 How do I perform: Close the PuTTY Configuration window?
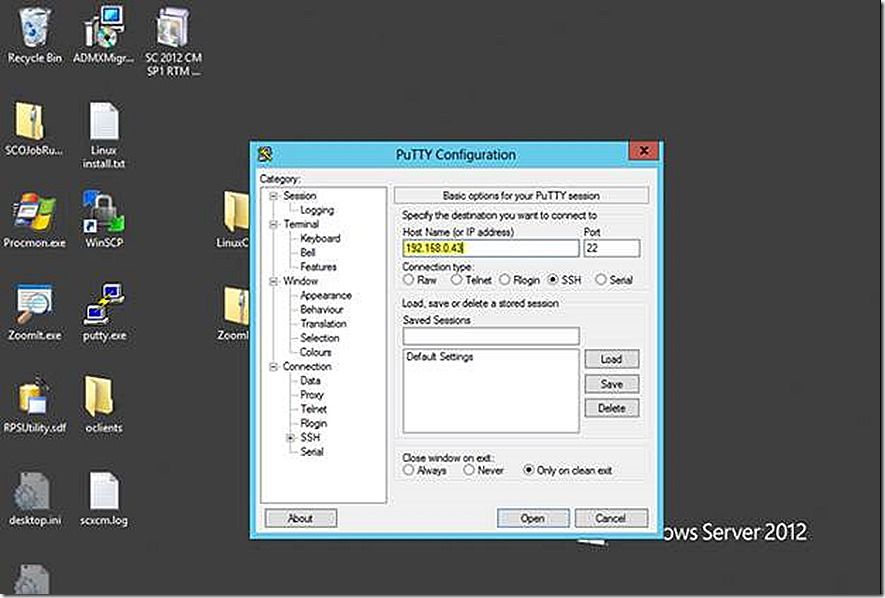(644, 151)
